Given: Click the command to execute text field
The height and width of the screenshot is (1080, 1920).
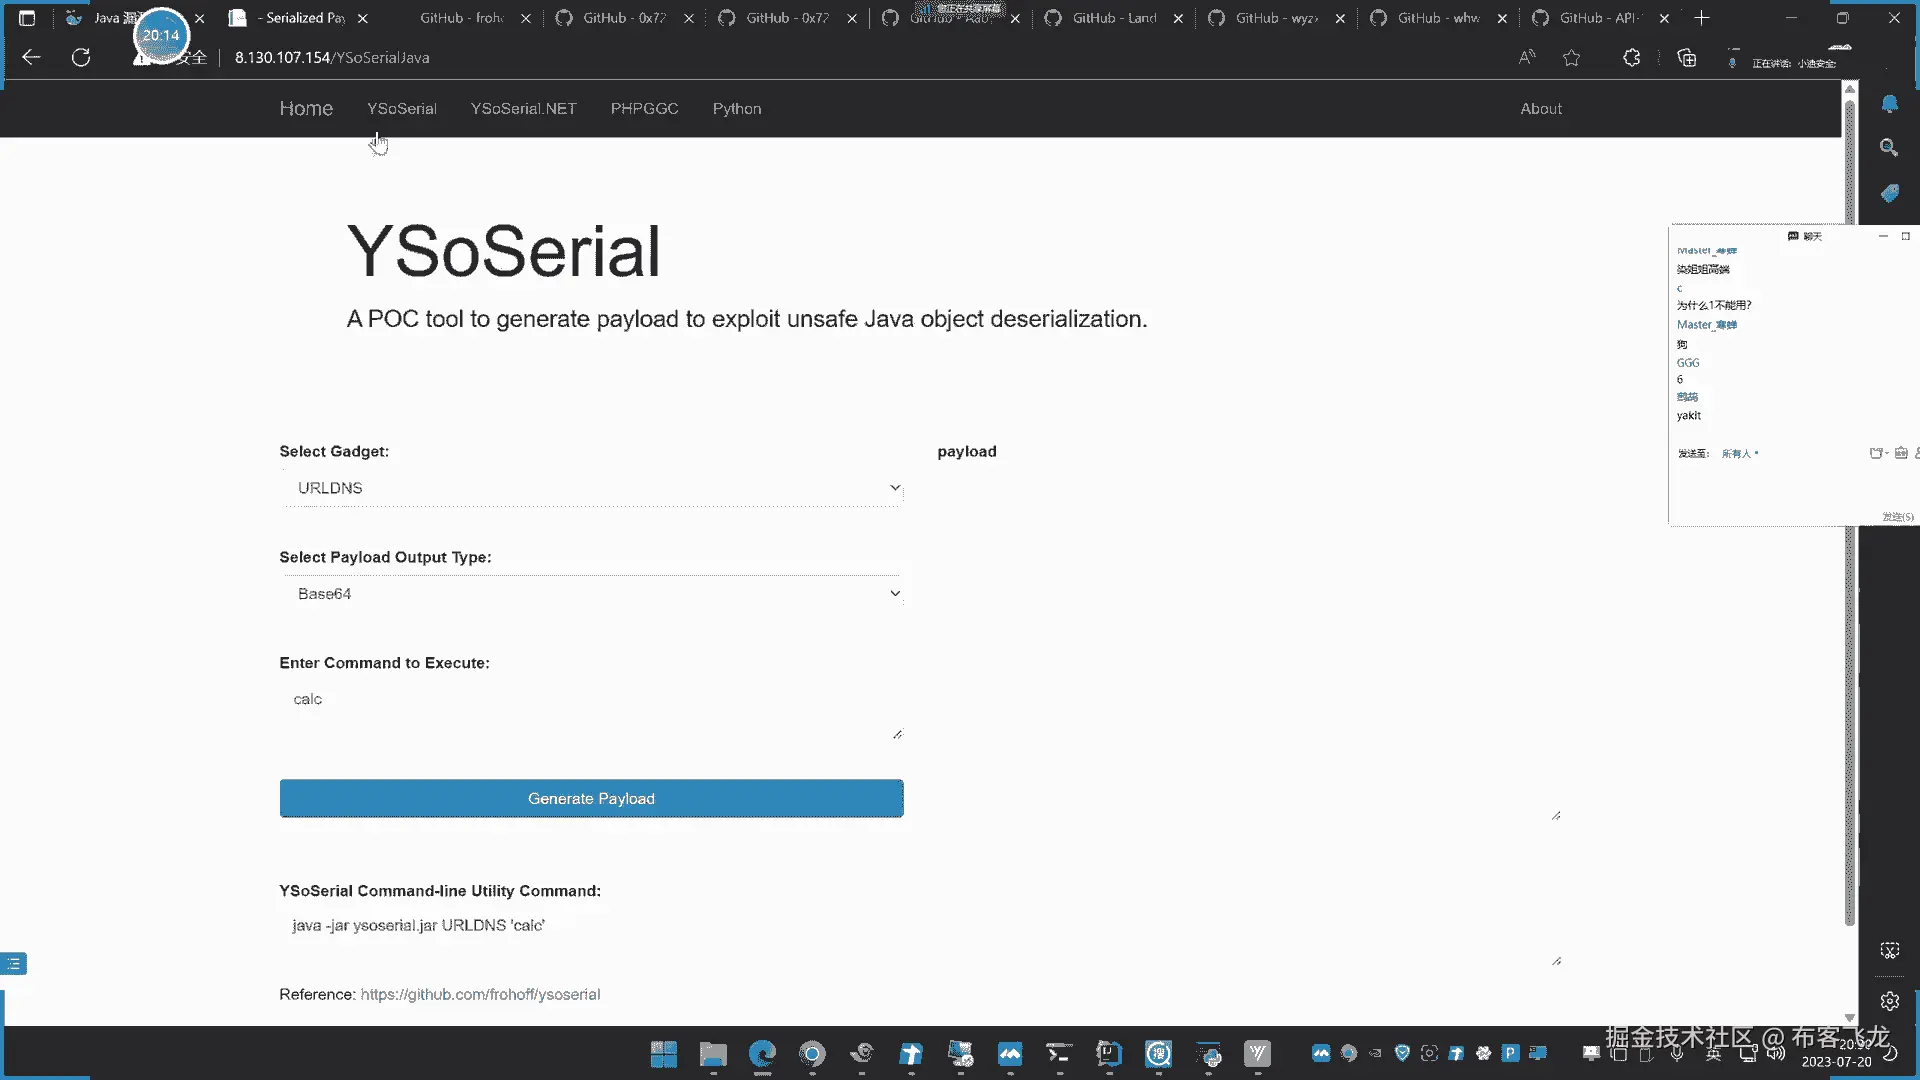Looking at the screenshot, I should click(x=592, y=713).
